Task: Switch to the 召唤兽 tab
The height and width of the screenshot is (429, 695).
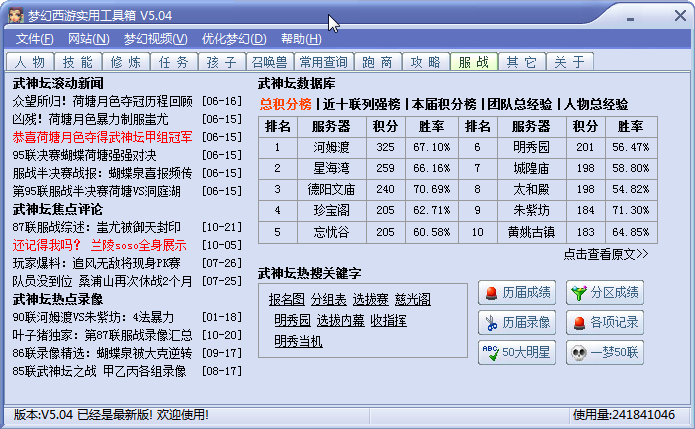Action: [270, 62]
